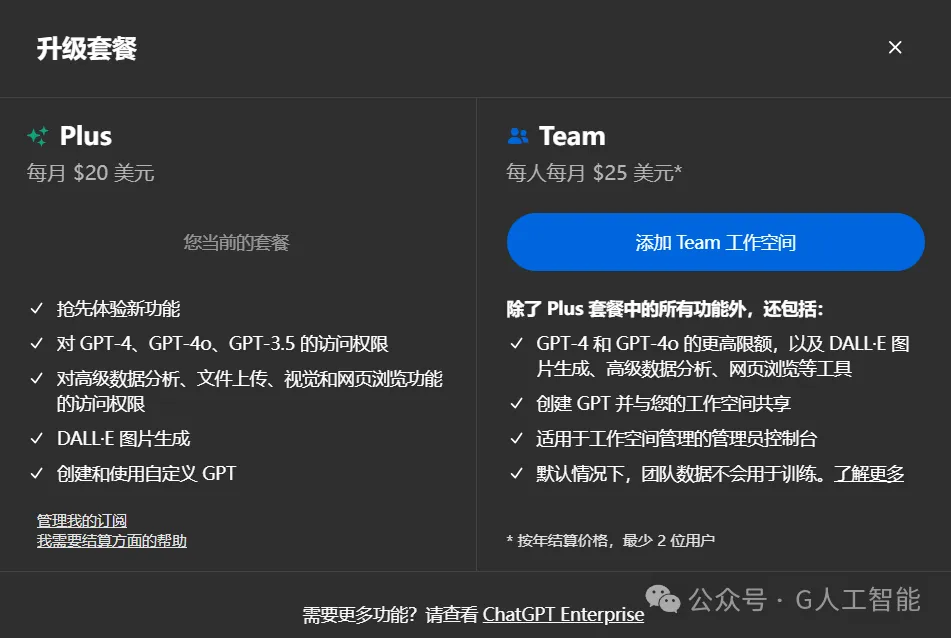Click checkmark beside 抢先体验新功能
Screen dimensions: 951x638
tap(36, 308)
